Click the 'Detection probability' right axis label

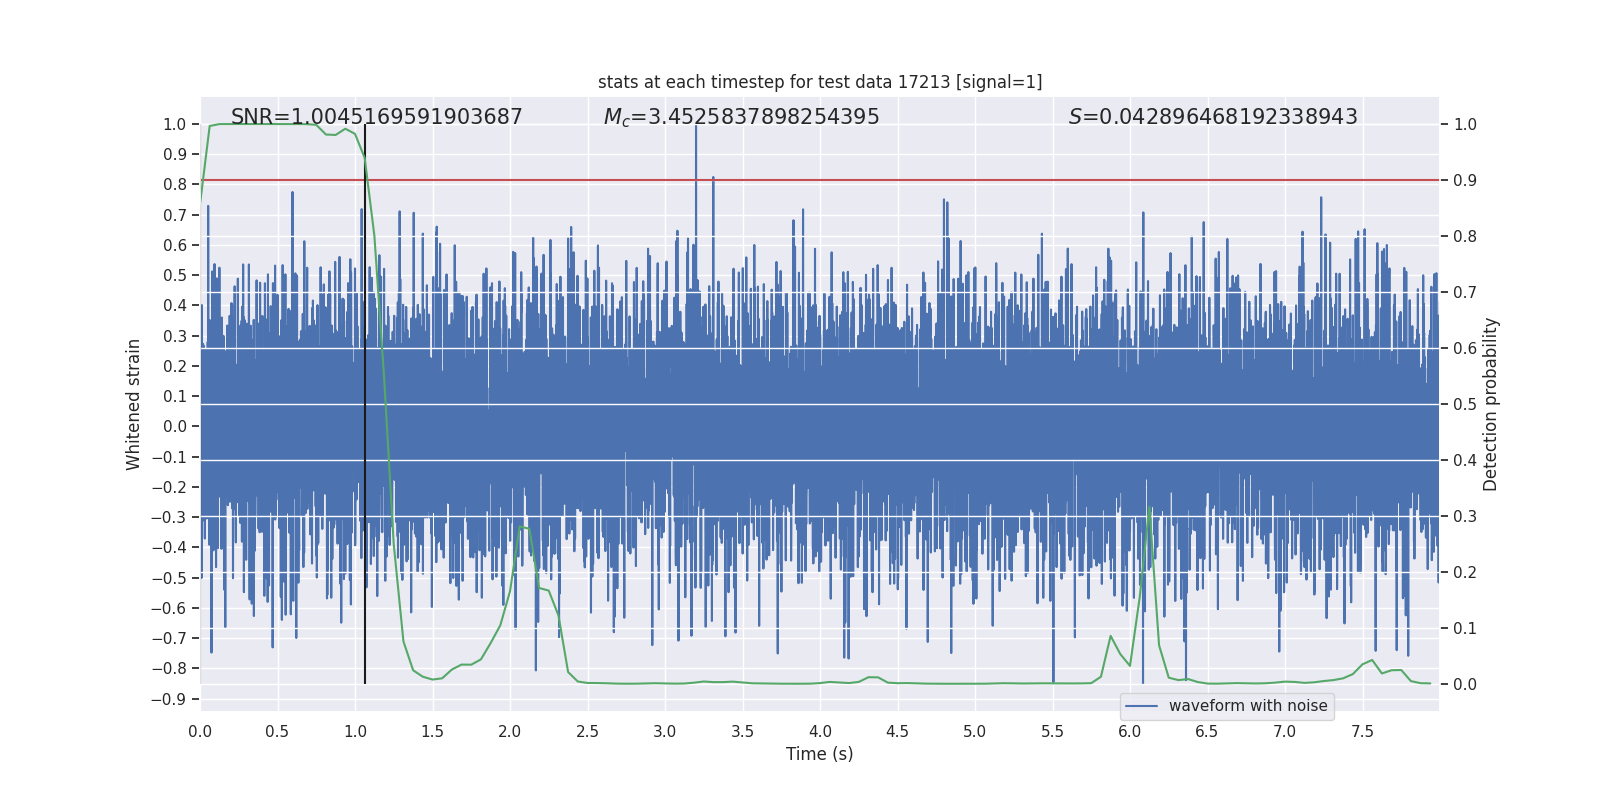pos(1490,404)
